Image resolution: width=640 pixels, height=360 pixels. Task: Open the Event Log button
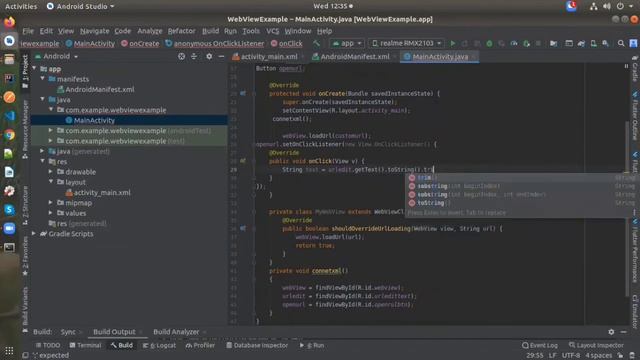[540, 345]
